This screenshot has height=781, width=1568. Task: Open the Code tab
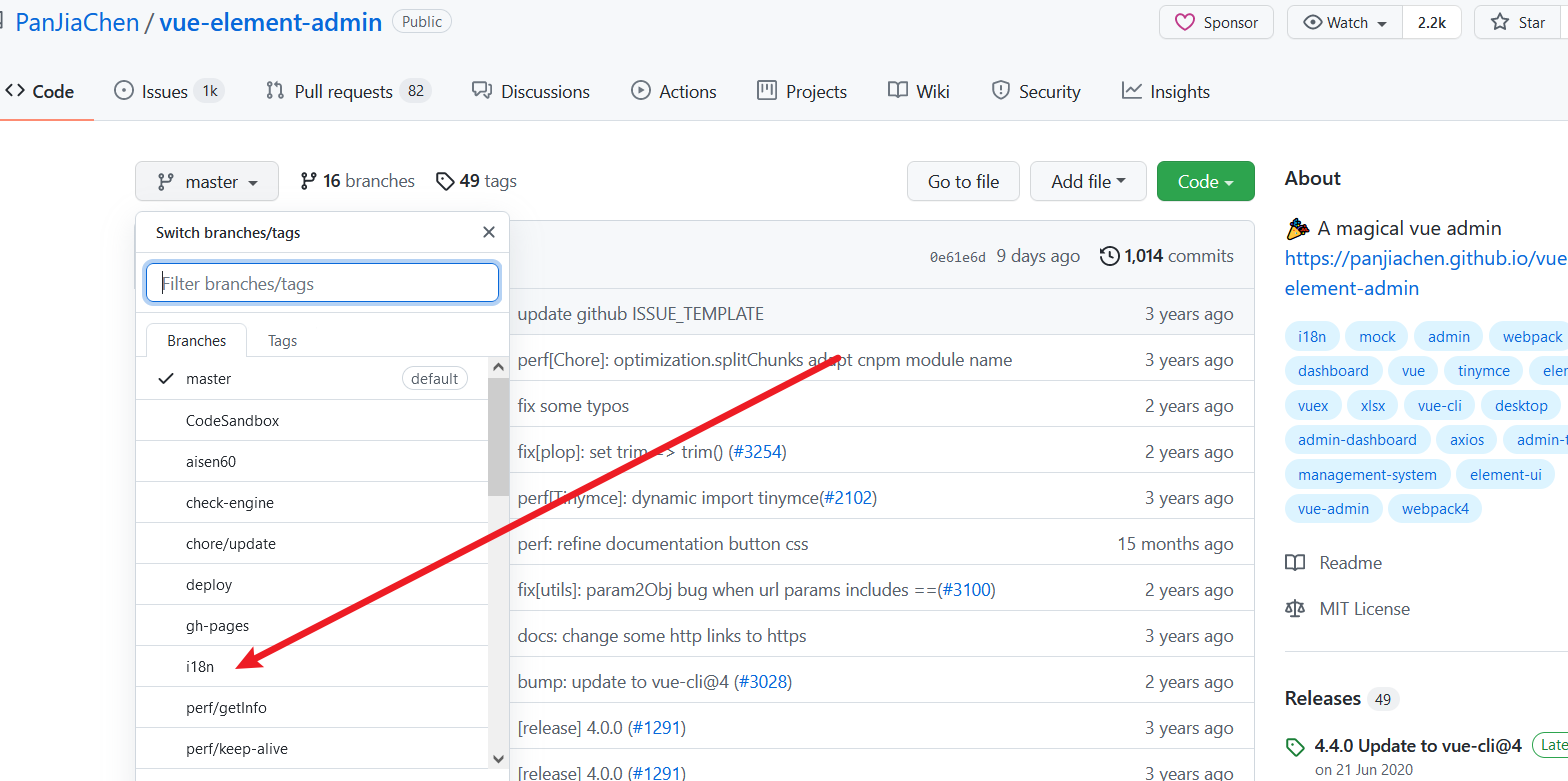pyautogui.click(x=40, y=91)
